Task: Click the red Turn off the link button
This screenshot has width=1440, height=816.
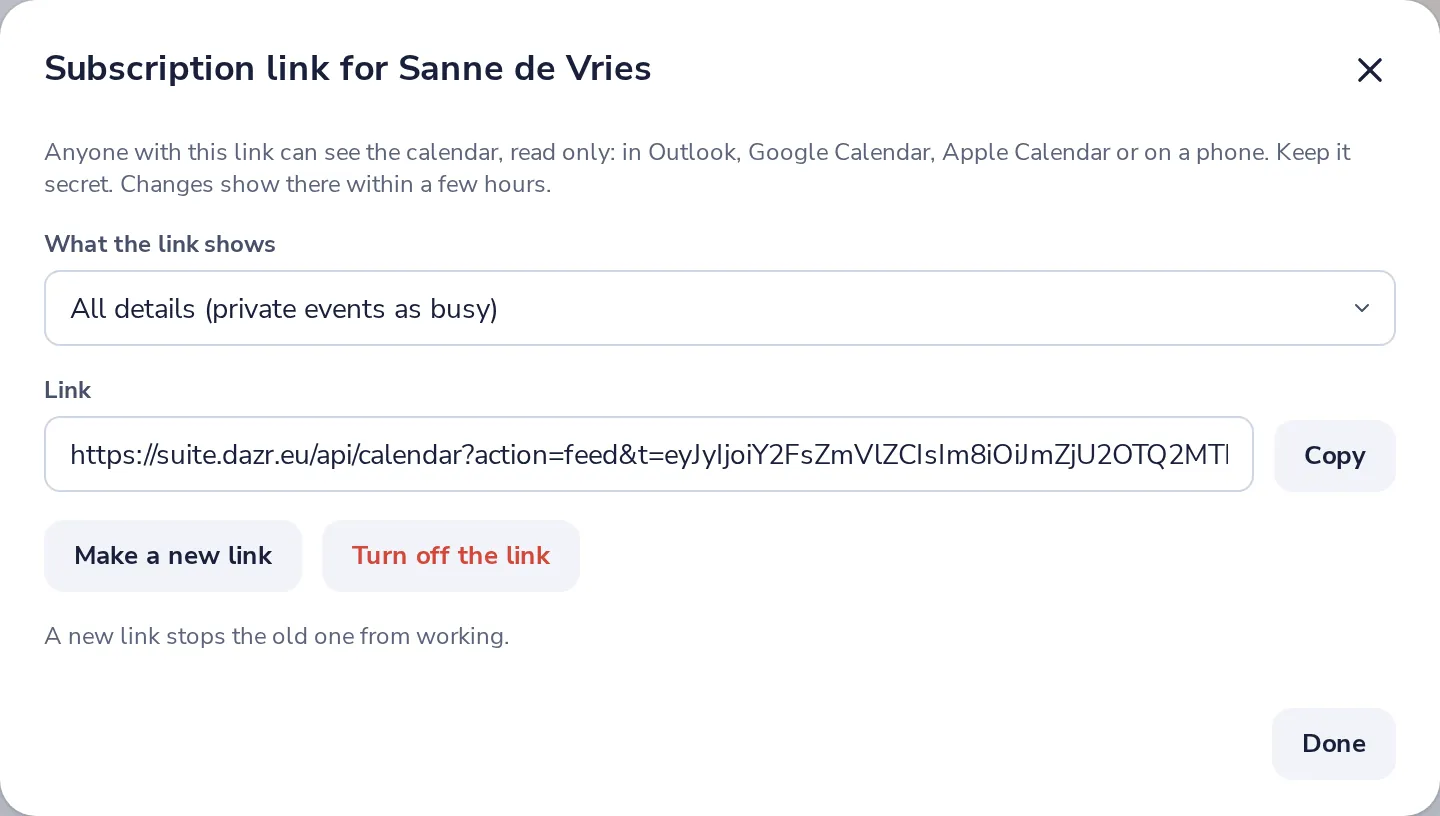Action: coord(451,556)
